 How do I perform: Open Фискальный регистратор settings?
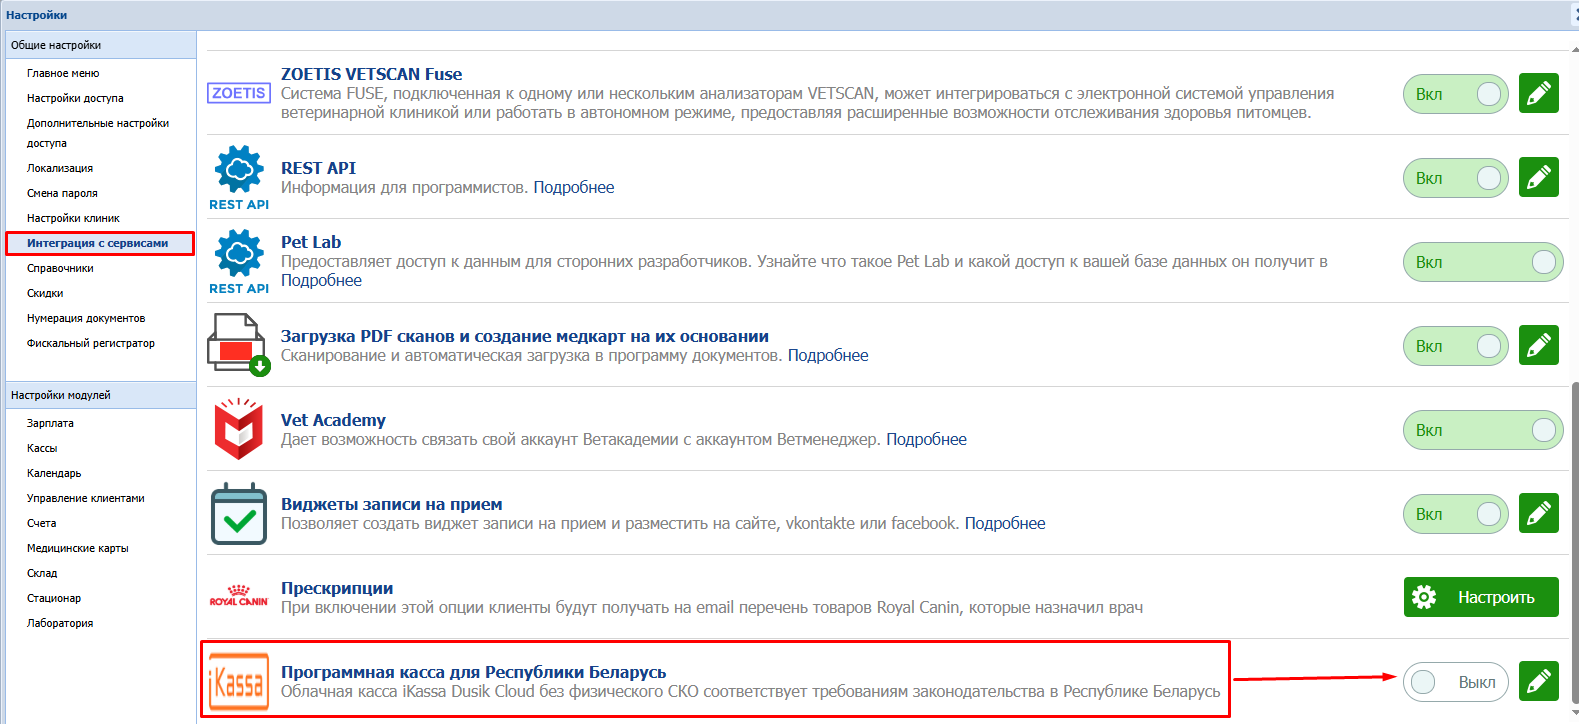point(91,343)
